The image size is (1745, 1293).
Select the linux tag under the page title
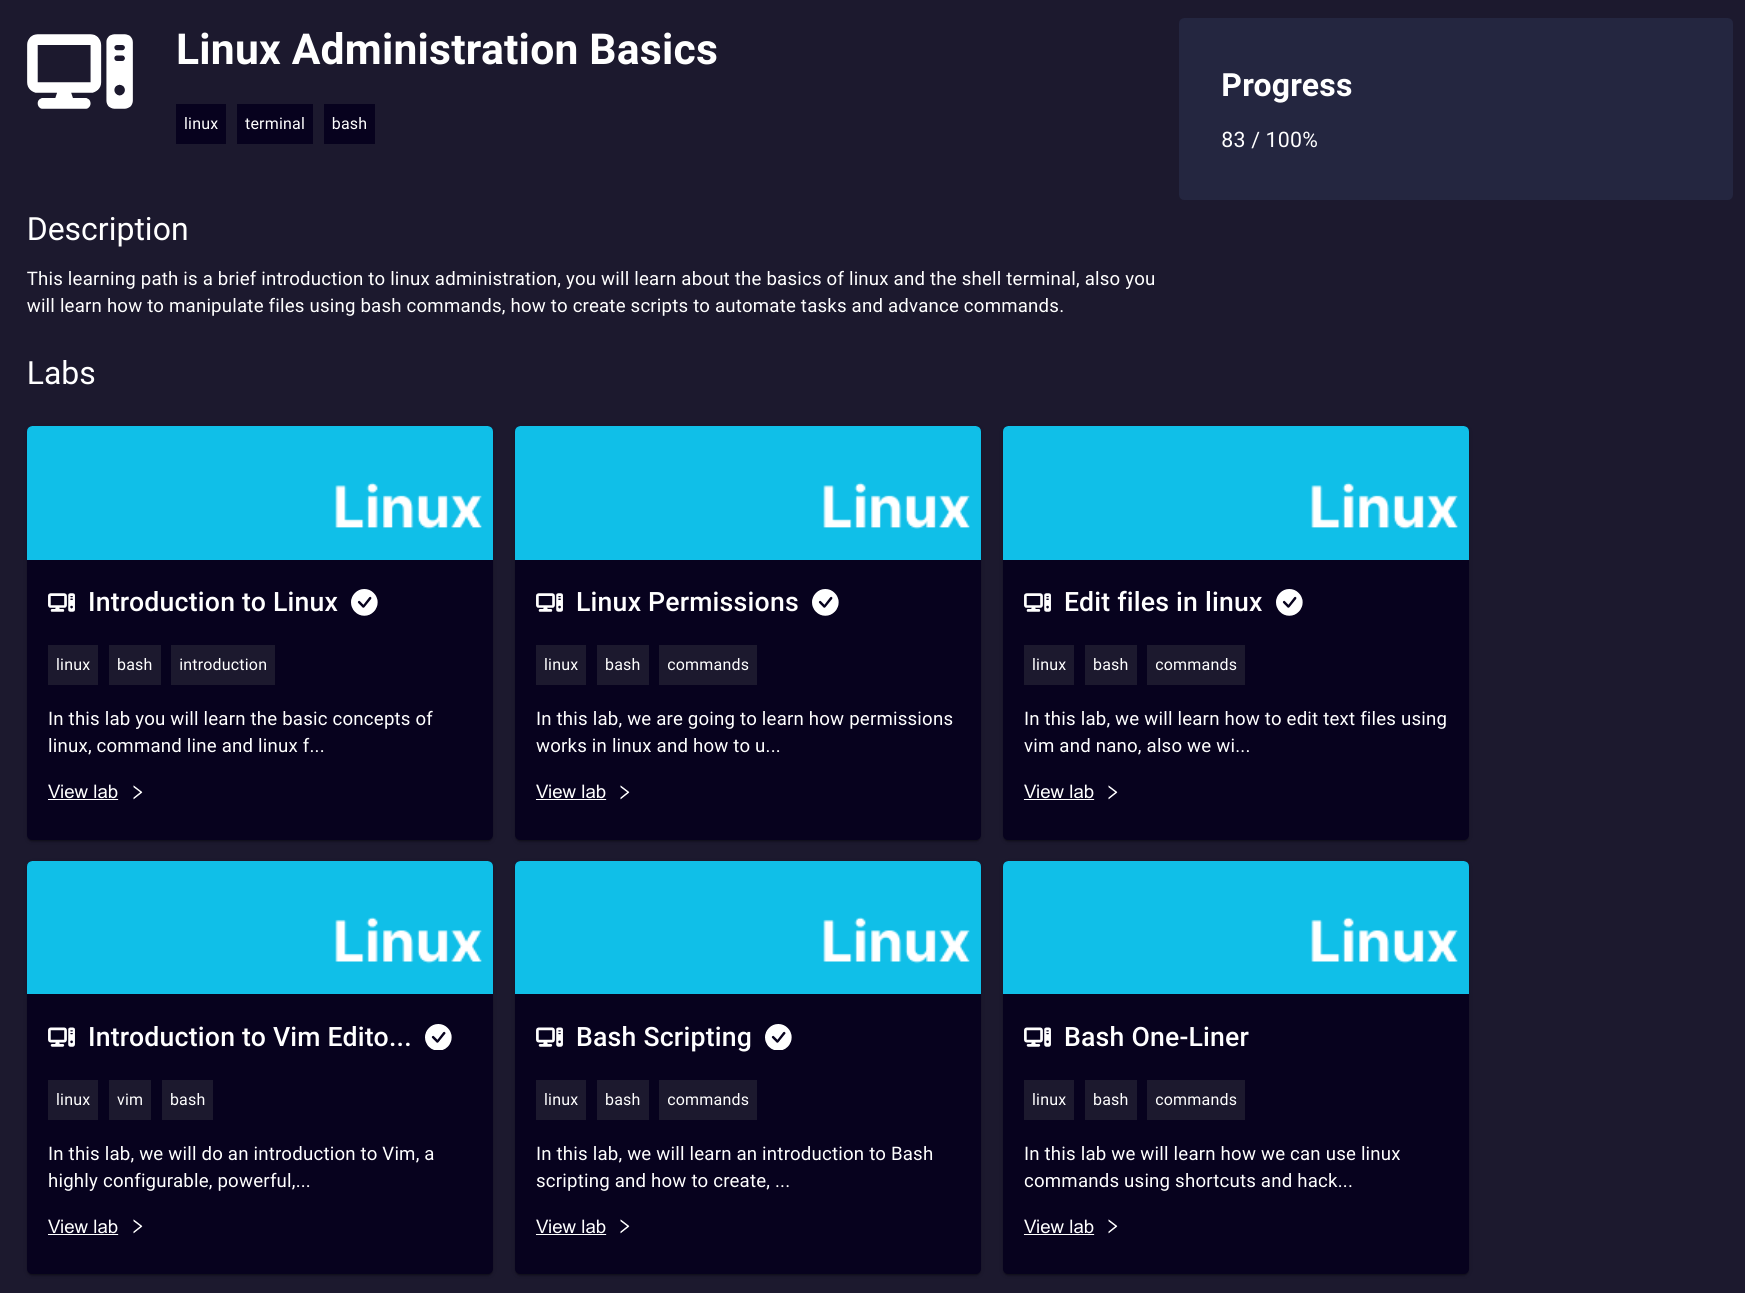tap(201, 124)
